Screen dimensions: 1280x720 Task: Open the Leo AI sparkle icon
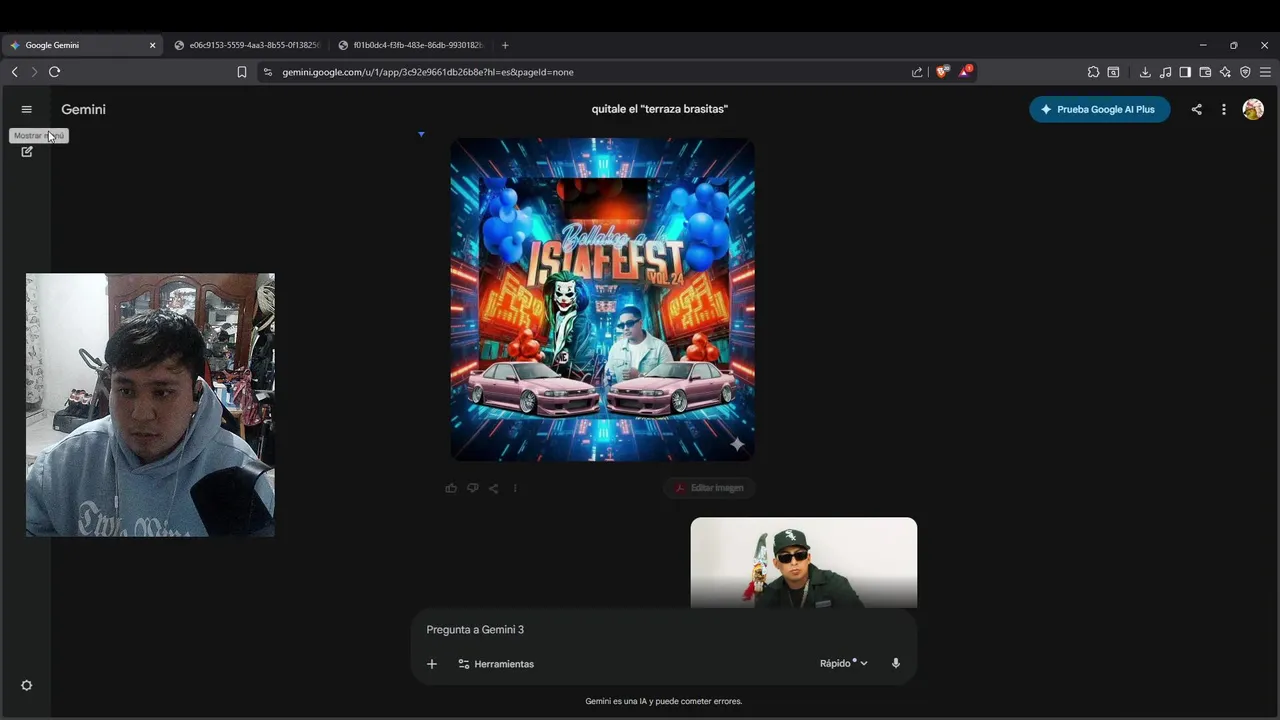tap(1225, 72)
